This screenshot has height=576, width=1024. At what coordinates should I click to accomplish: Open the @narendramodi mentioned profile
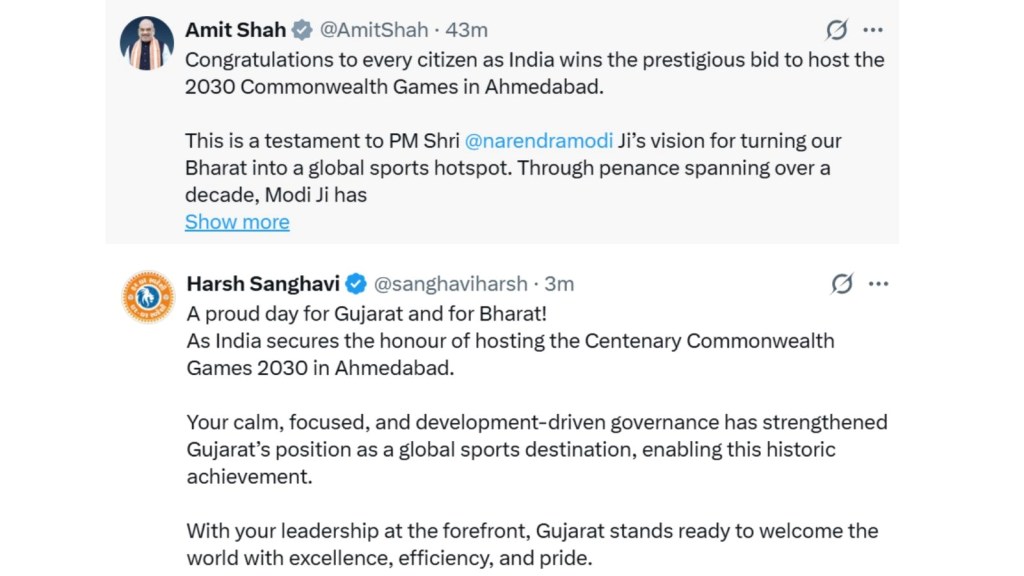(539, 140)
